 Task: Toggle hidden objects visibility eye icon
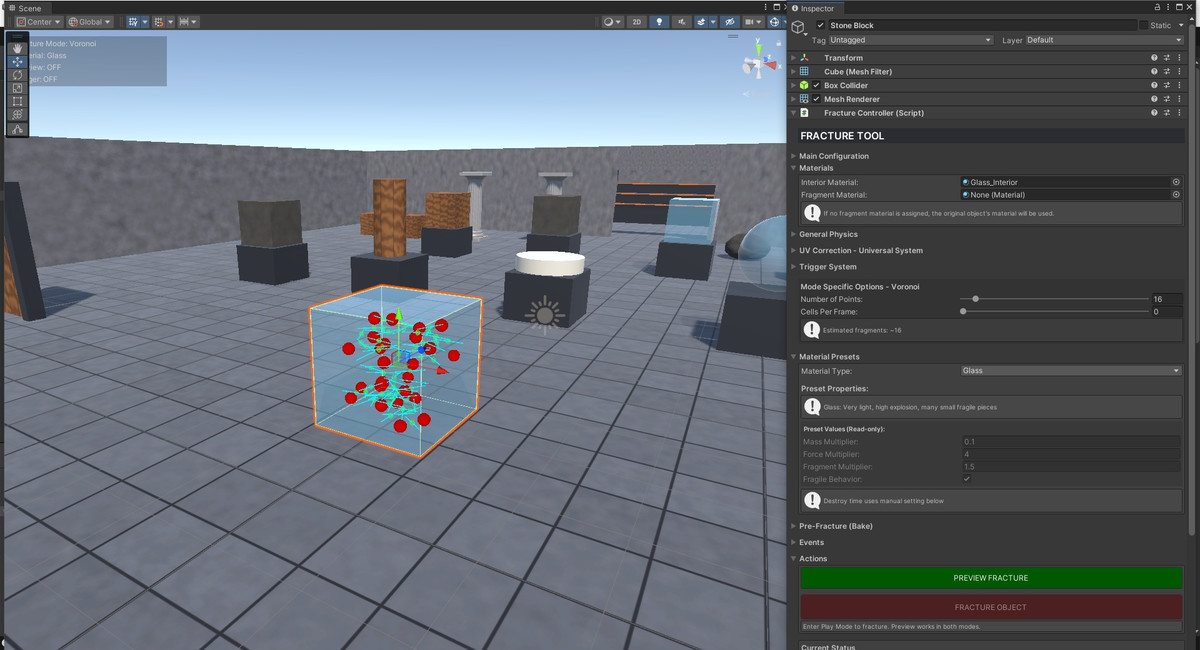(730, 21)
